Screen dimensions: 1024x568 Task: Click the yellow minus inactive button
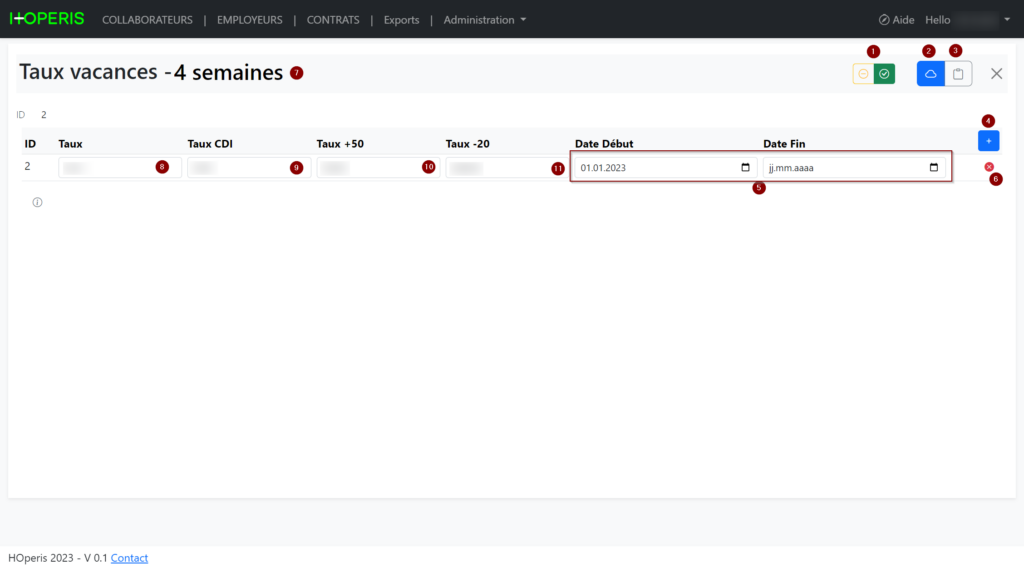click(x=863, y=74)
